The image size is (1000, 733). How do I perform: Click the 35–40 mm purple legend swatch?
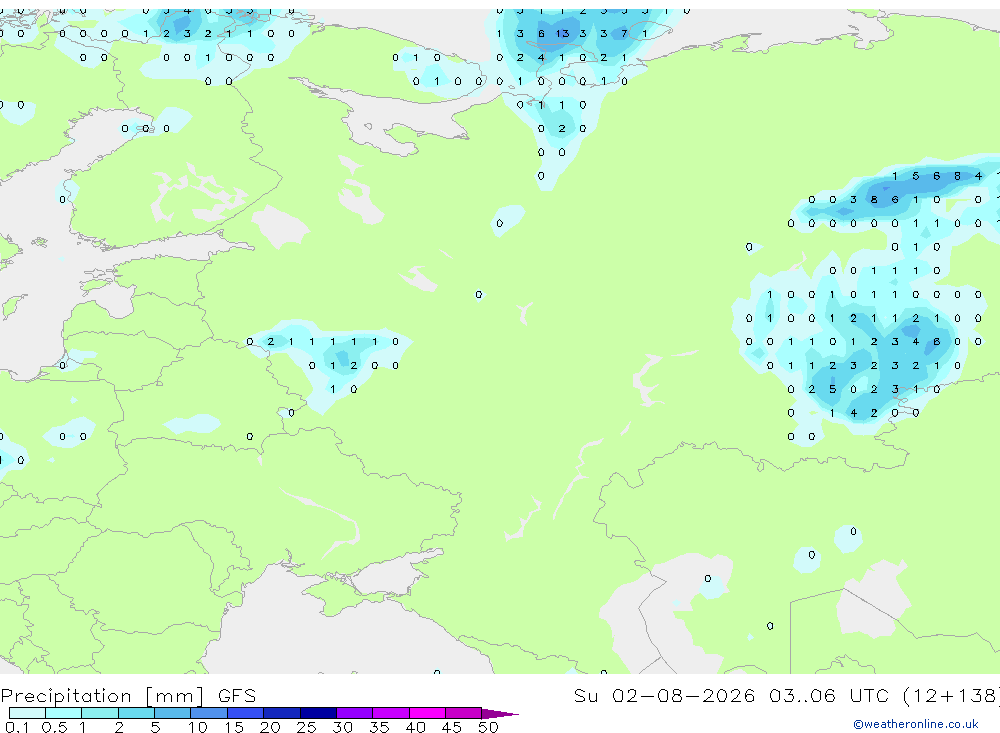[x=391, y=713]
